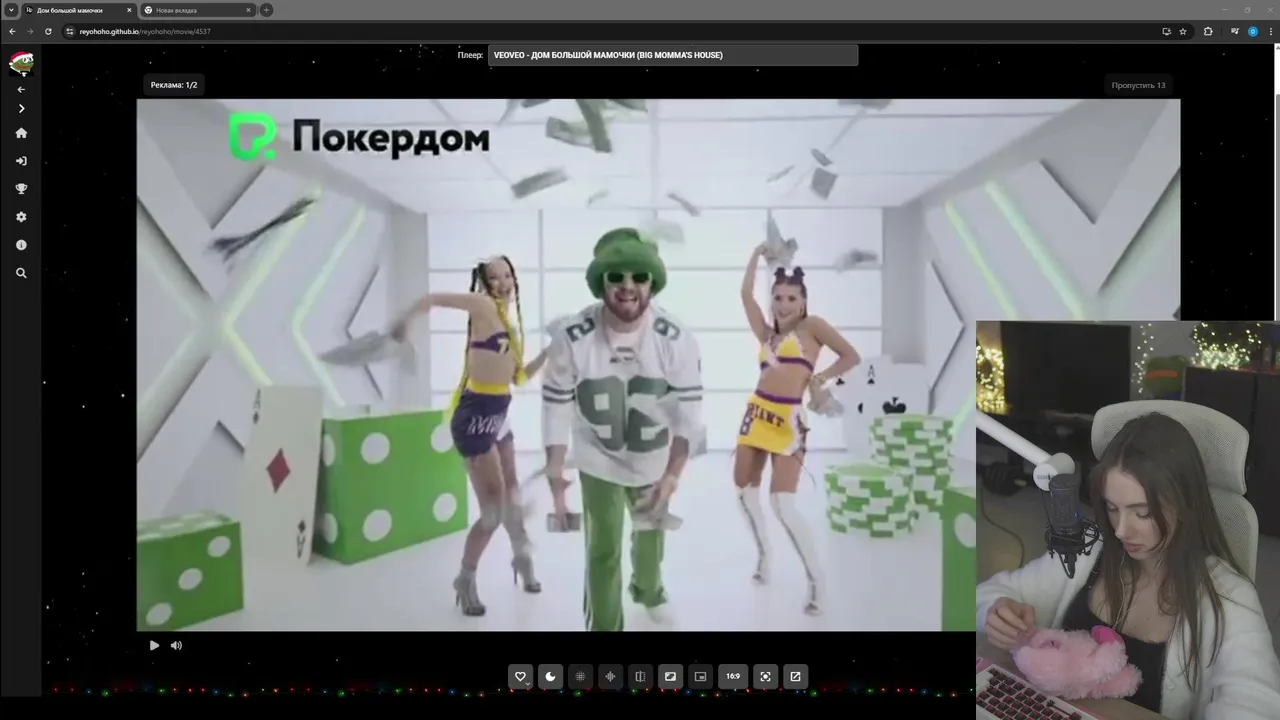Close the Новая вкладка tab
Image resolution: width=1280 pixels, height=720 pixels.
248,10
